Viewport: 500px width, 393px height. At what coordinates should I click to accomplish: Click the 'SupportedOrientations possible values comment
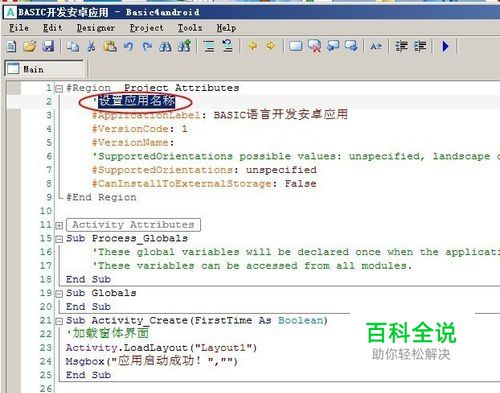pyautogui.click(x=296, y=156)
